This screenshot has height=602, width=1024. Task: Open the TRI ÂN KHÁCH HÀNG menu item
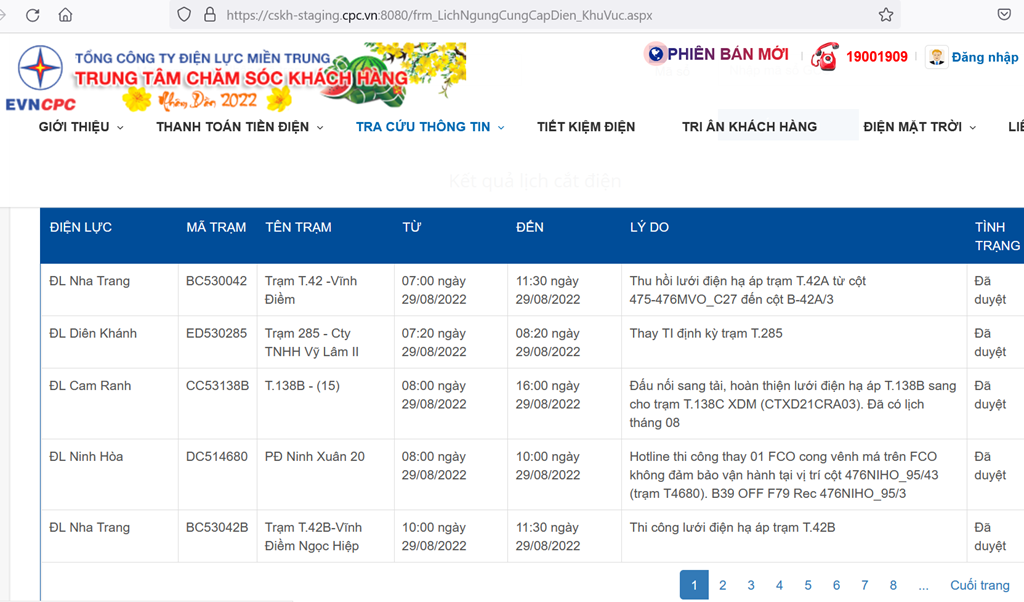pyautogui.click(x=749, y=127)
